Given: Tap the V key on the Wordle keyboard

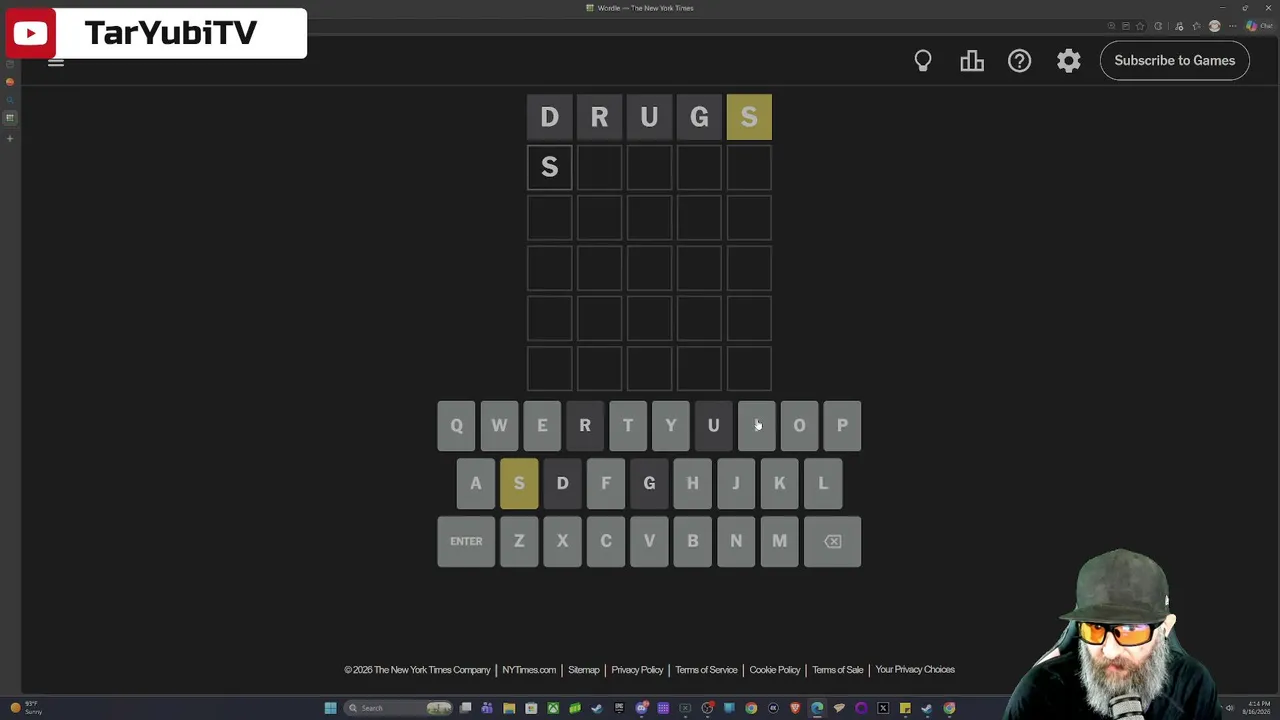Looking at the screenshot, I should click(x=649, y=541).
